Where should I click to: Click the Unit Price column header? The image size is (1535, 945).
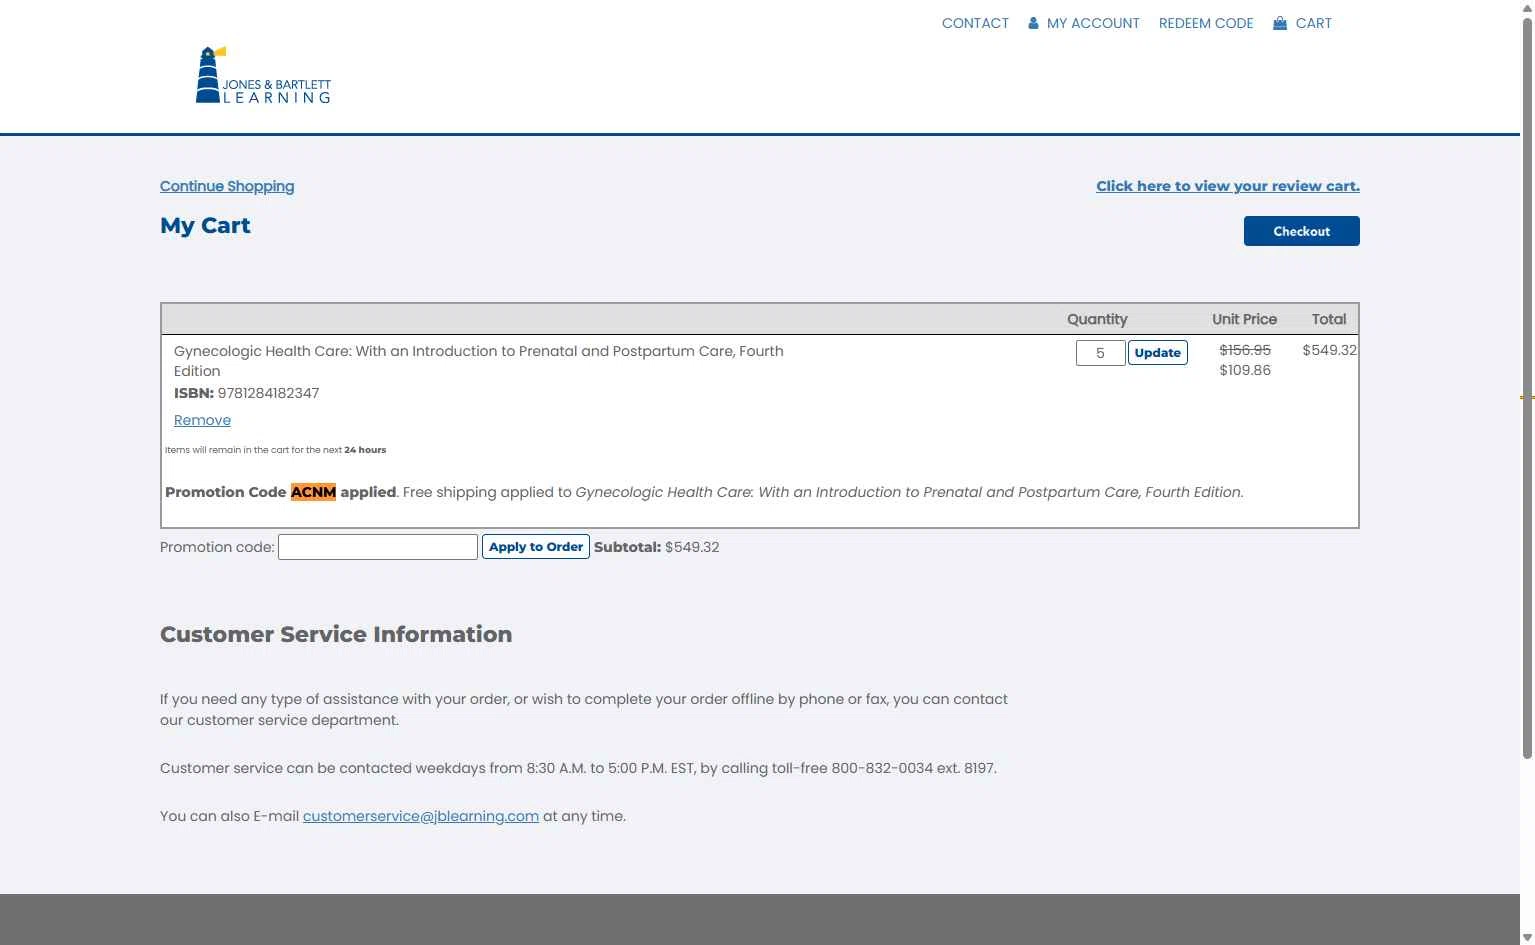pyautogui.click(x=1244, y=319)
